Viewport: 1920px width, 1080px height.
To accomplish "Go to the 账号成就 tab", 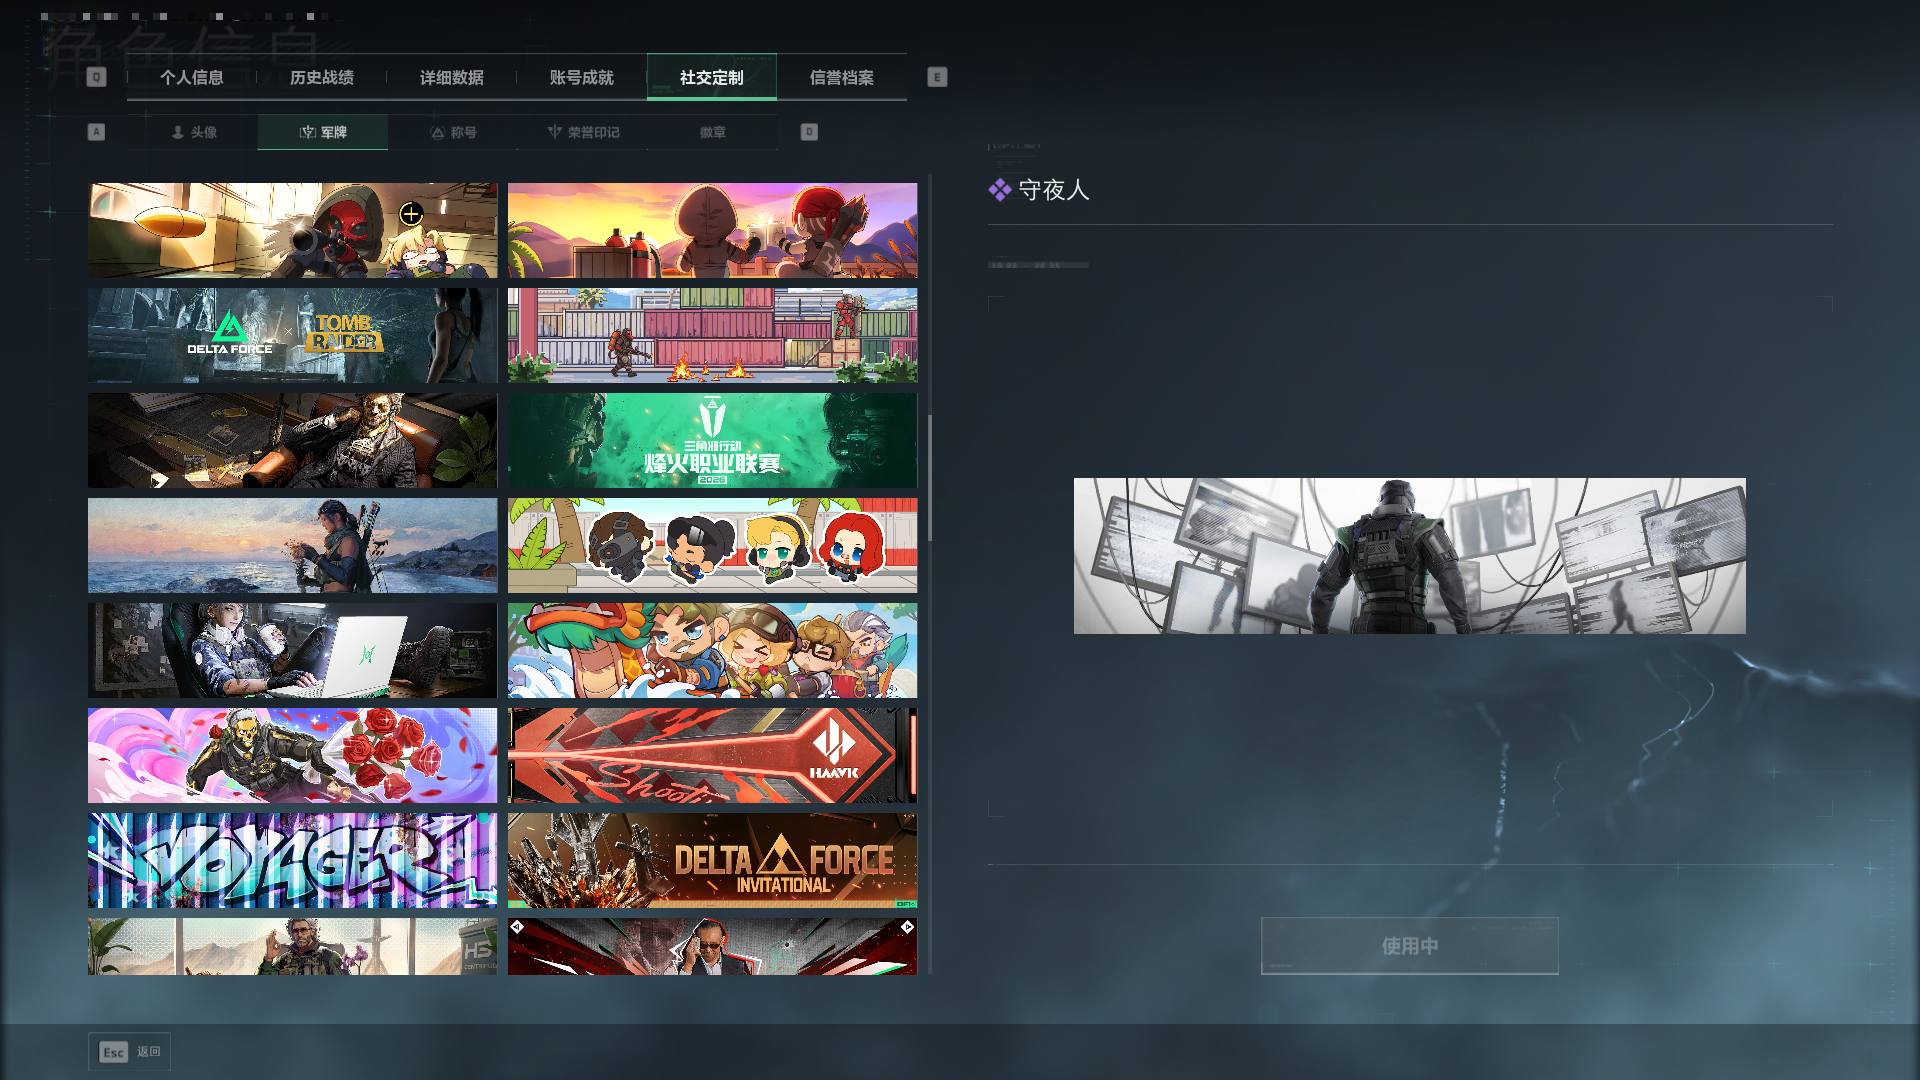I will pos(582,77).
